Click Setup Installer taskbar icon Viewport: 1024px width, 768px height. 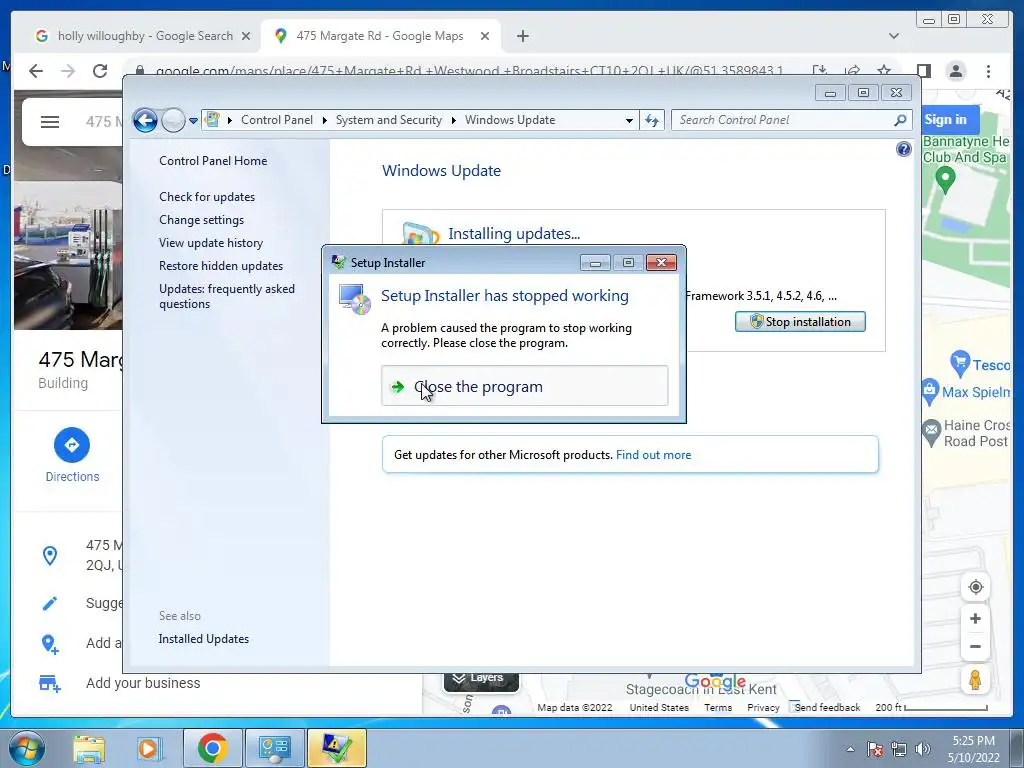pos(336,748)
